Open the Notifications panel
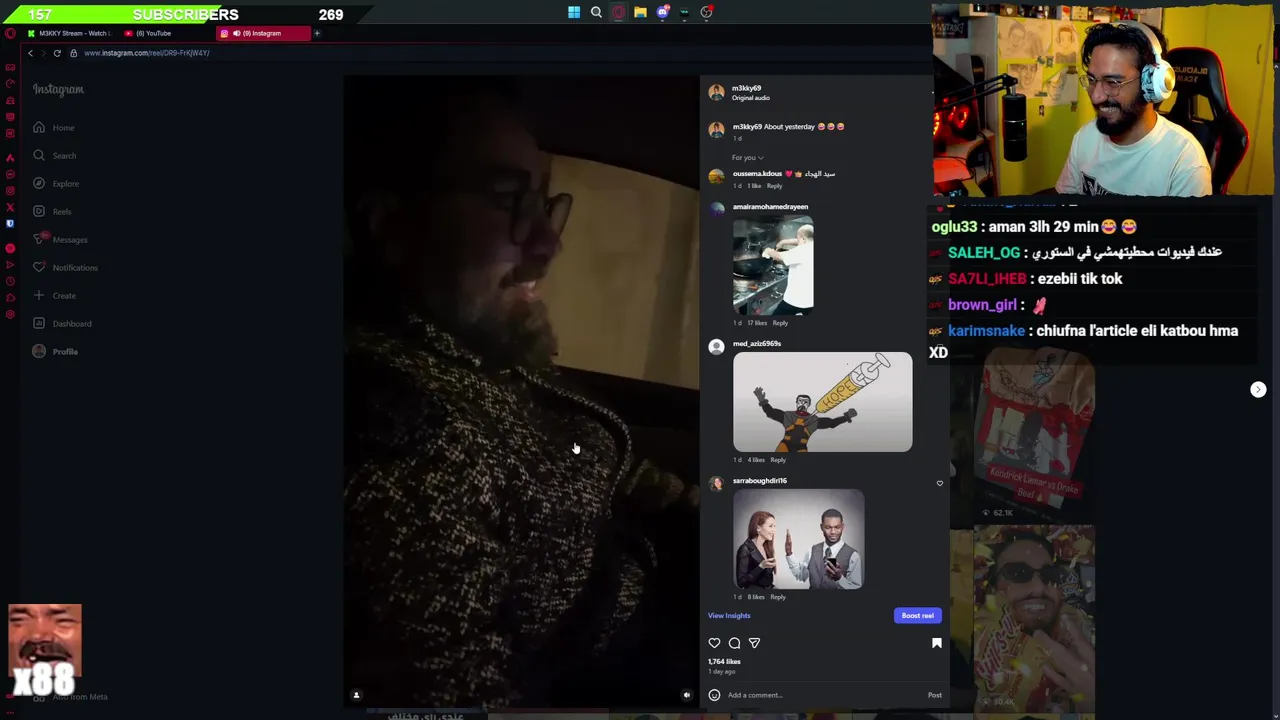 64,268
